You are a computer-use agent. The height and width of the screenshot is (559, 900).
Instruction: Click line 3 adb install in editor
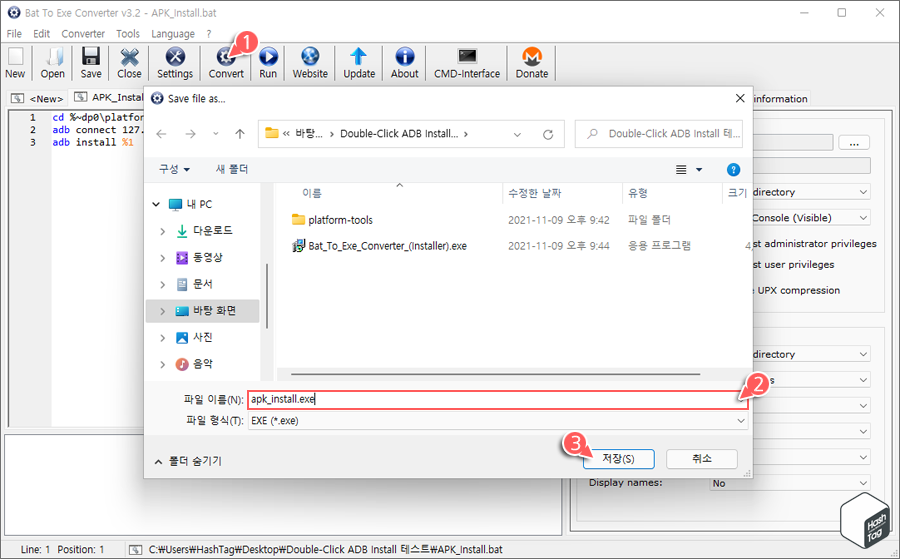point(92,142)
